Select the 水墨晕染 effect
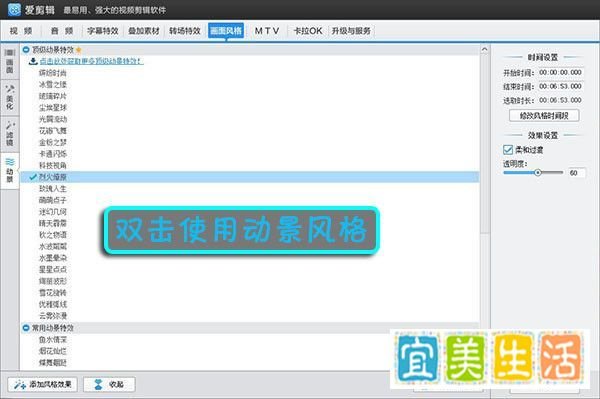This screenshot has height=399, width=600. tap(52, 258)
